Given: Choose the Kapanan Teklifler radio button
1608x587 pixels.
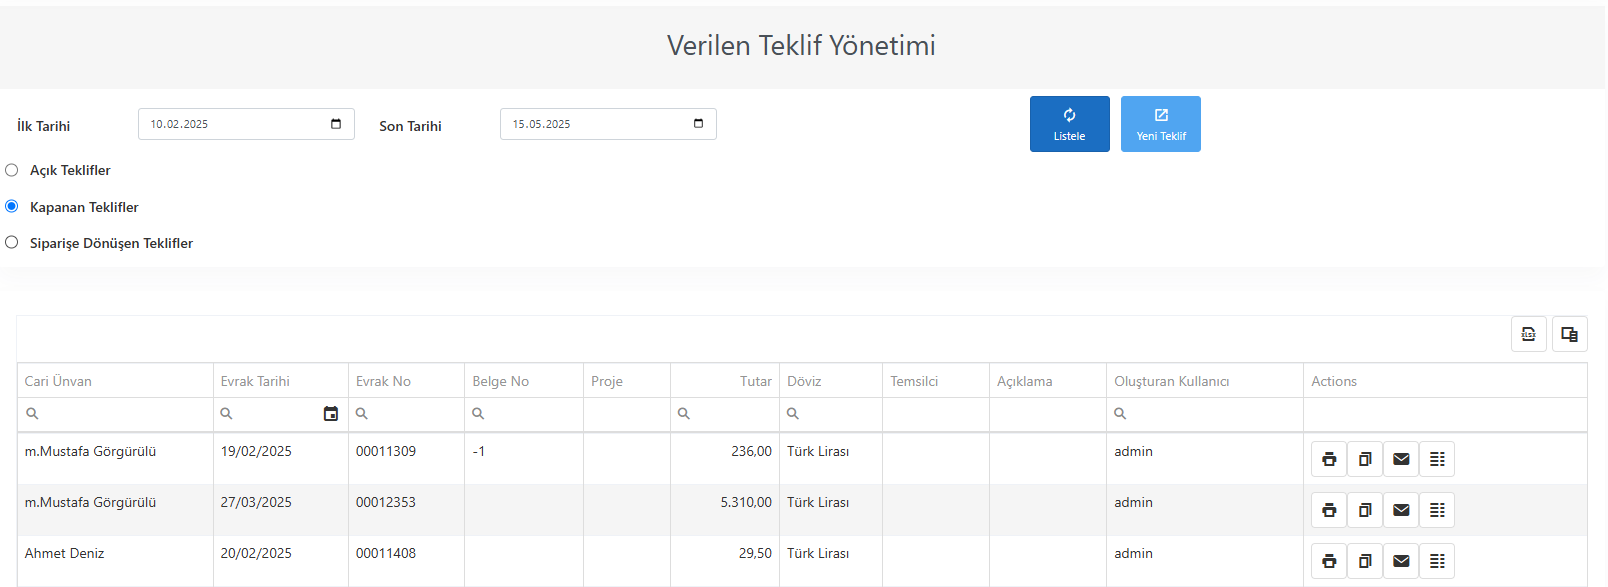Looking at the screenshot, I should click(12, 206).
